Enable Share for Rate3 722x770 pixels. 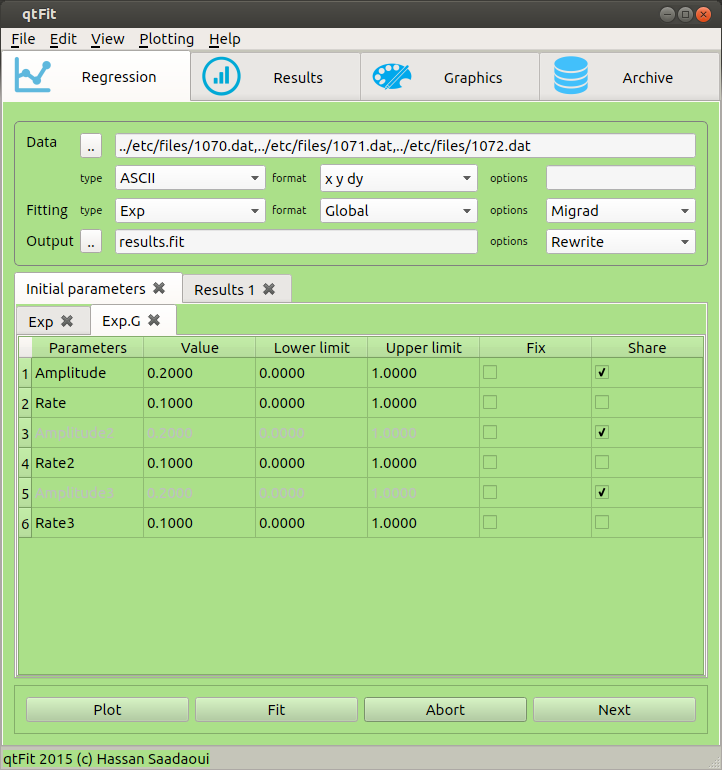pos(602,522)
